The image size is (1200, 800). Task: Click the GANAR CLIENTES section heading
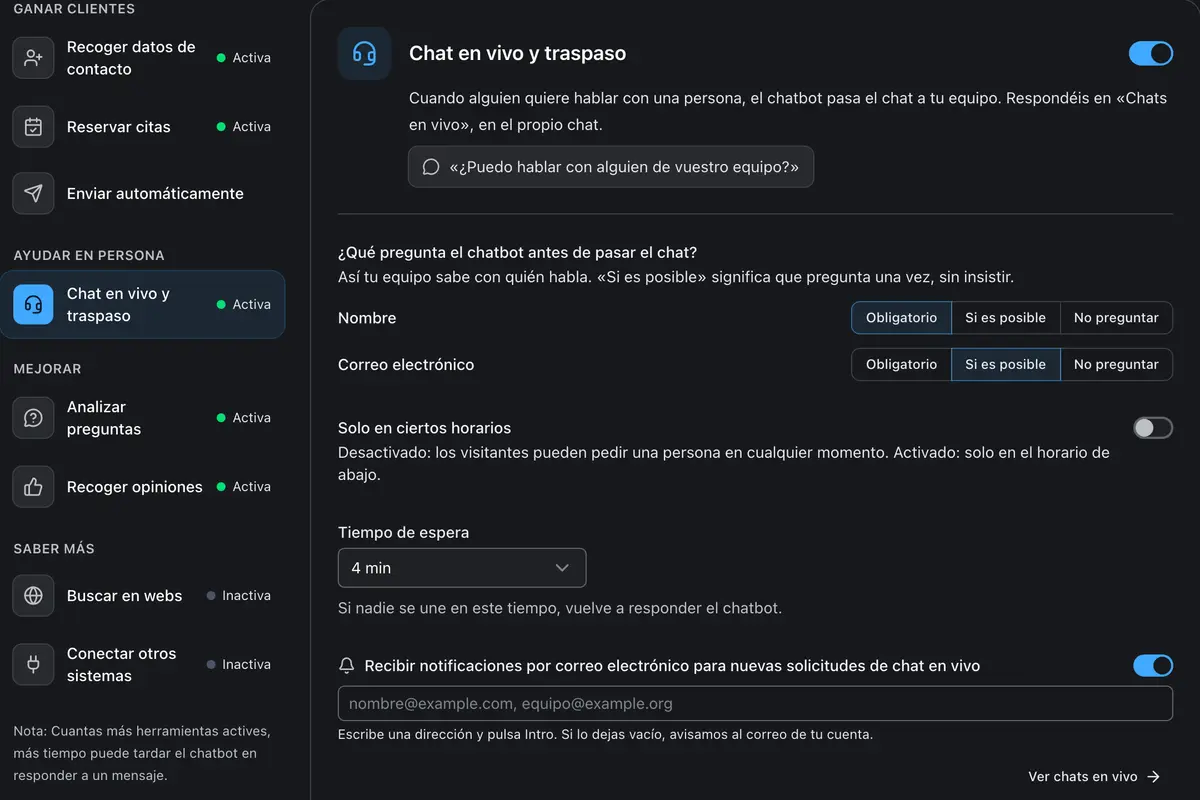click(x=74, y=9)
